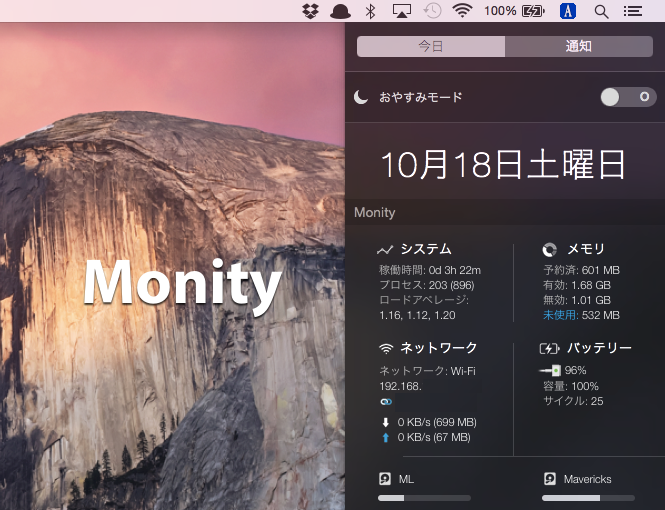665x510 pixels.
Task: Click the 未使用: 532 MB line
Action: [581, 315]
